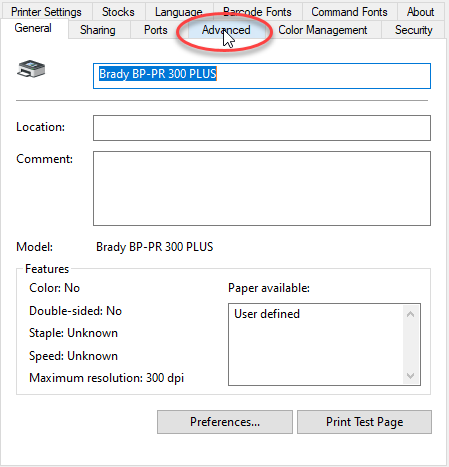The height and width of the screenshot is (467, 449).
Task: Open the Language tab
Action: coord(179,12)
